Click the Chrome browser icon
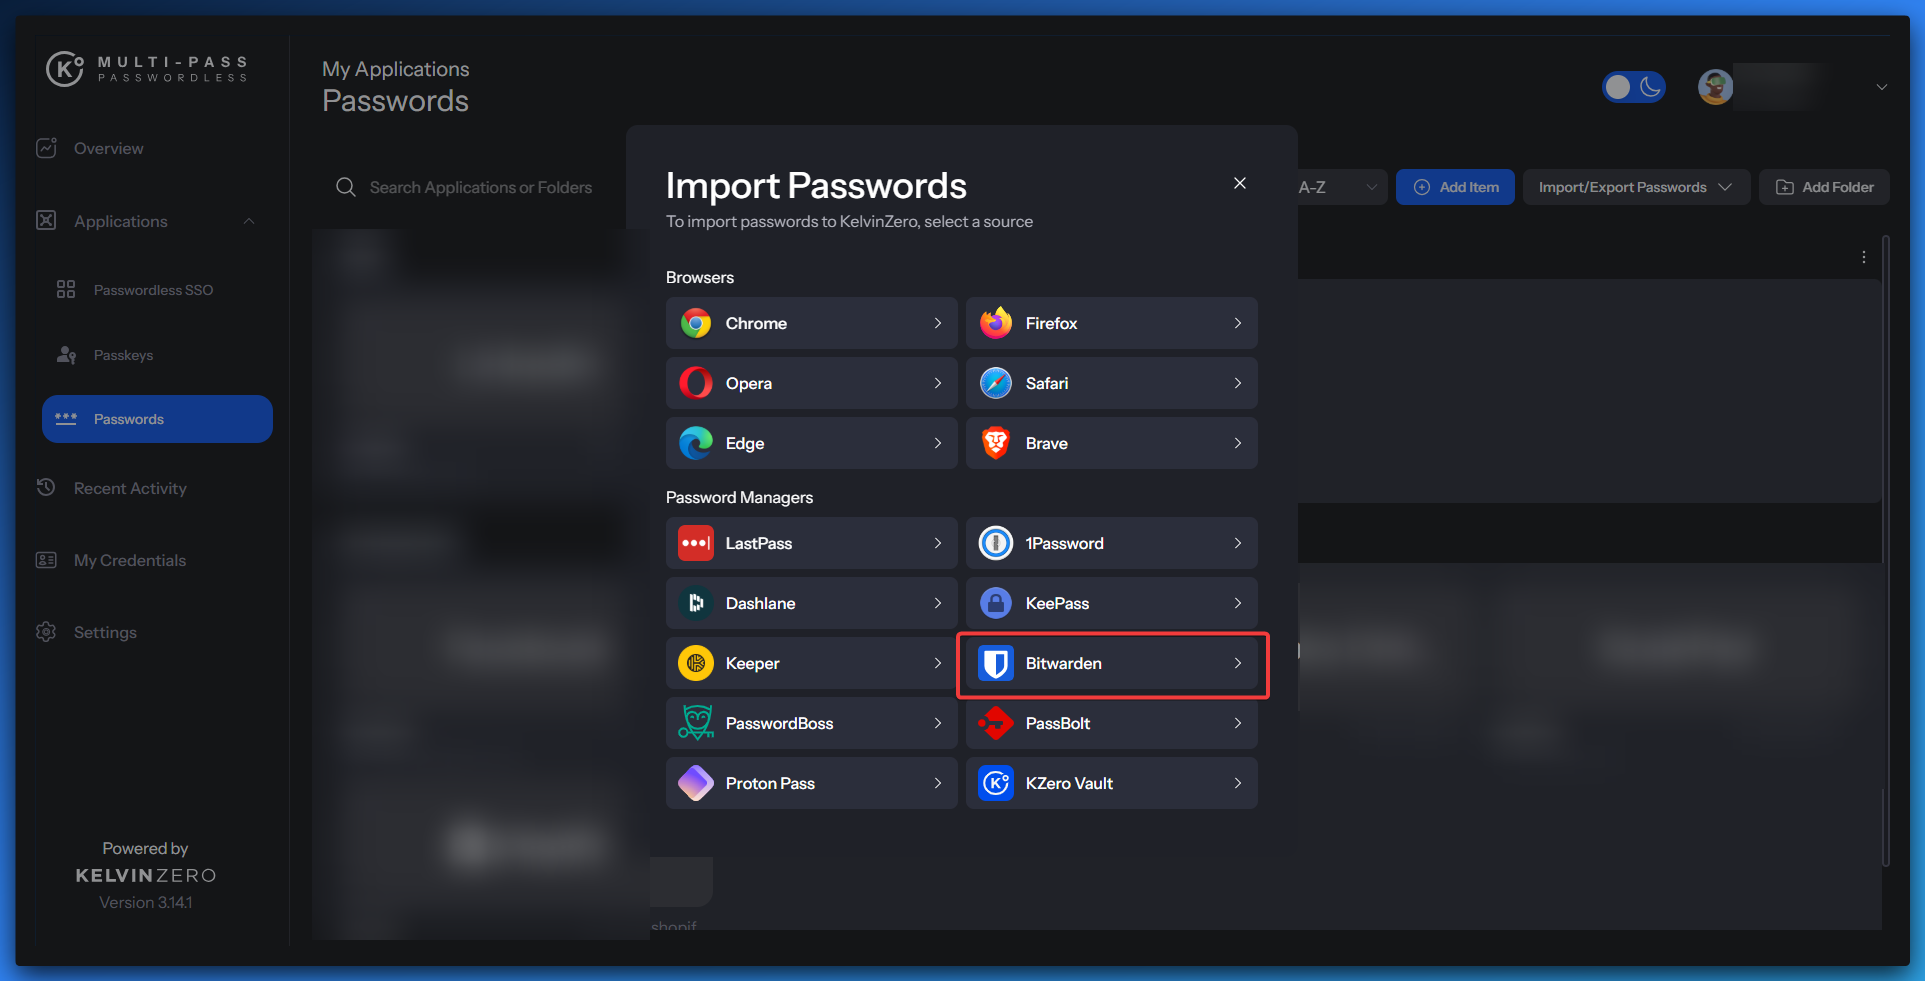Screen dimensions: 1925x981 coord(696,323)
